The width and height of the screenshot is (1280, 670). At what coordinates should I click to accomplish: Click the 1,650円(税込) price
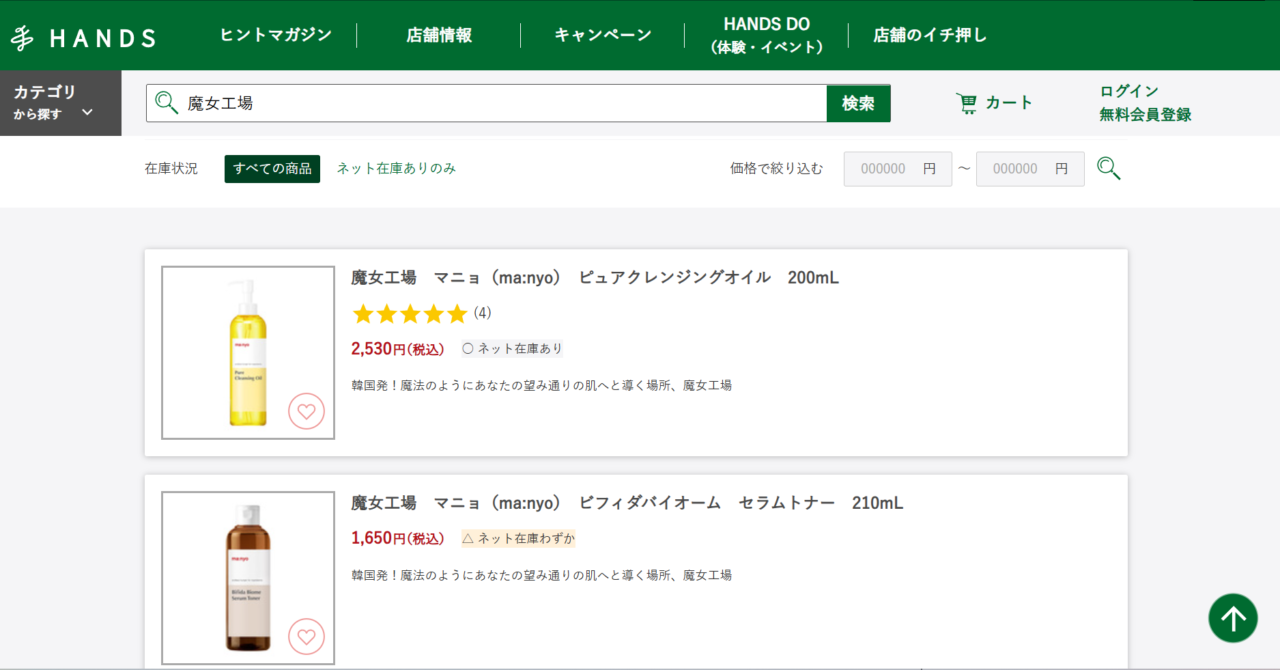tap(397, 538)
